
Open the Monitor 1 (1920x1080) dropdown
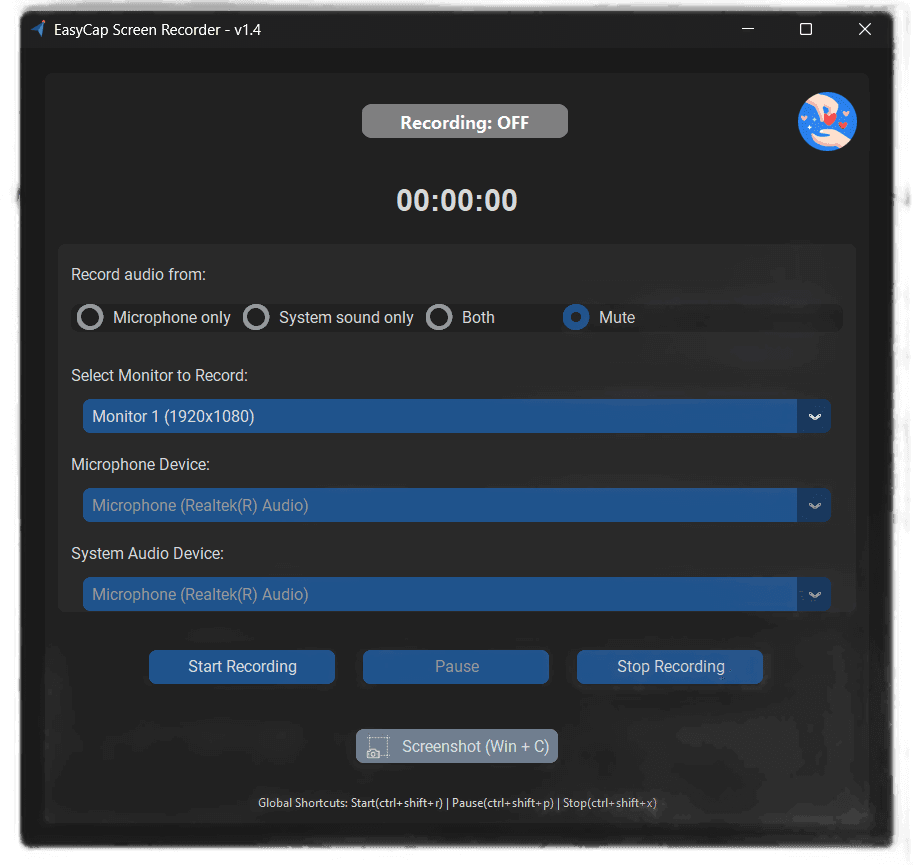click(x=456, y=416)
